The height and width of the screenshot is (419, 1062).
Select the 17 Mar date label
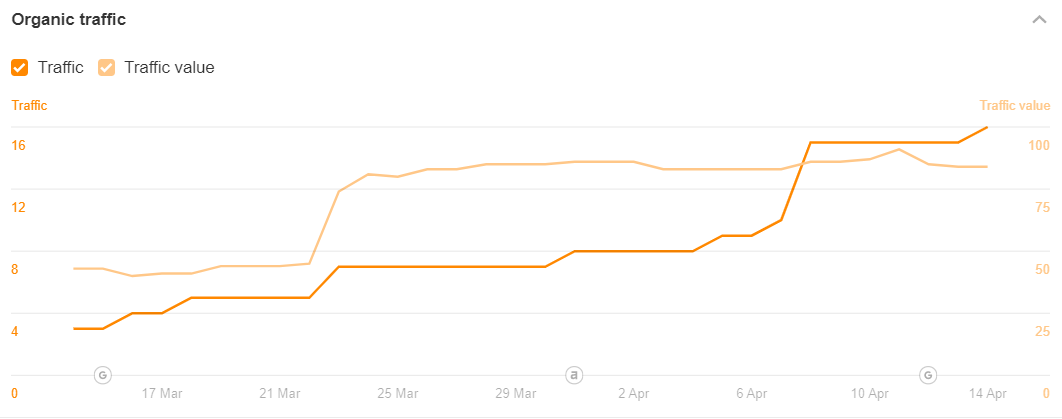pyautogui.click(x=162, y=393)
